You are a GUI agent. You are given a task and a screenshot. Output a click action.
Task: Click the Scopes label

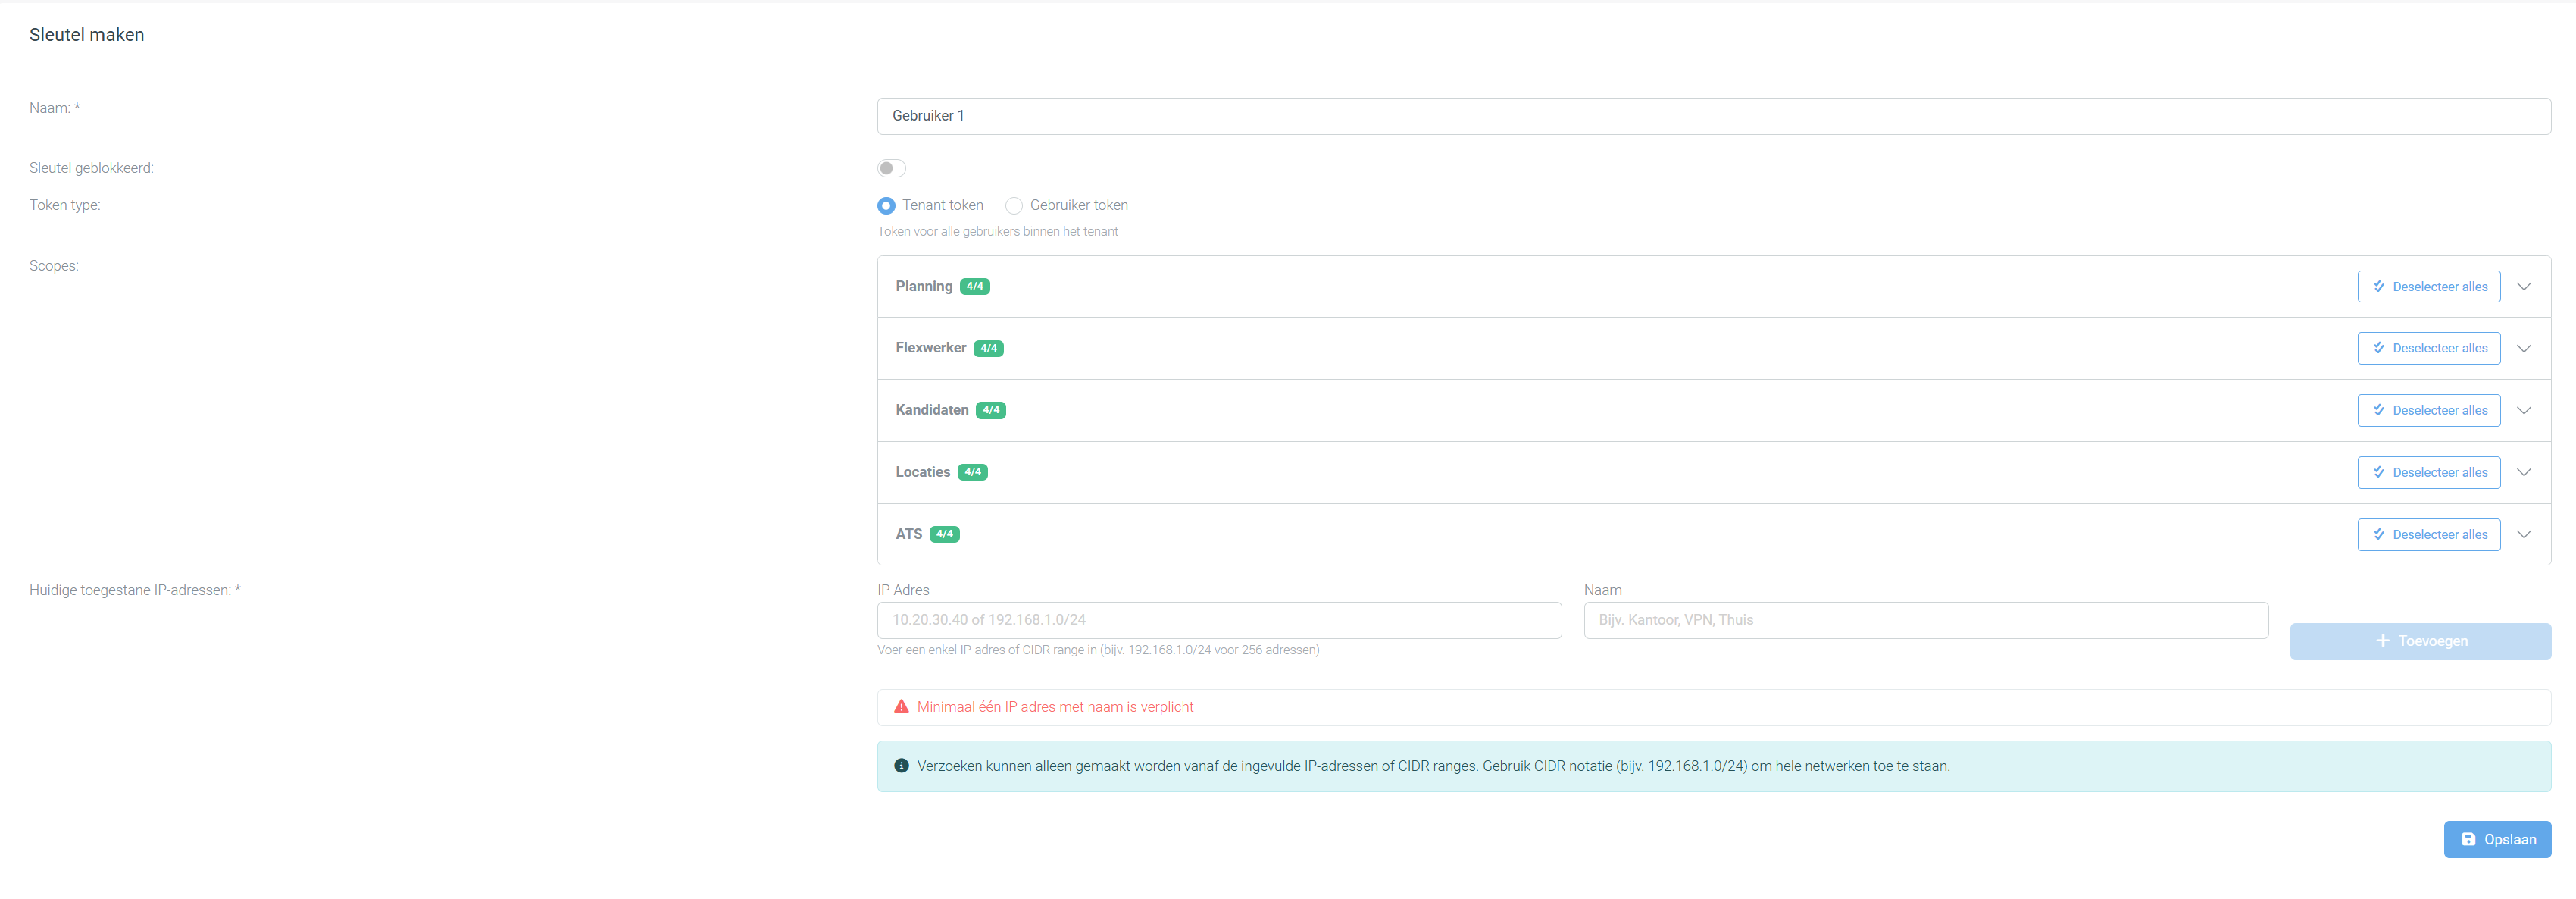(x=54, y=266)
